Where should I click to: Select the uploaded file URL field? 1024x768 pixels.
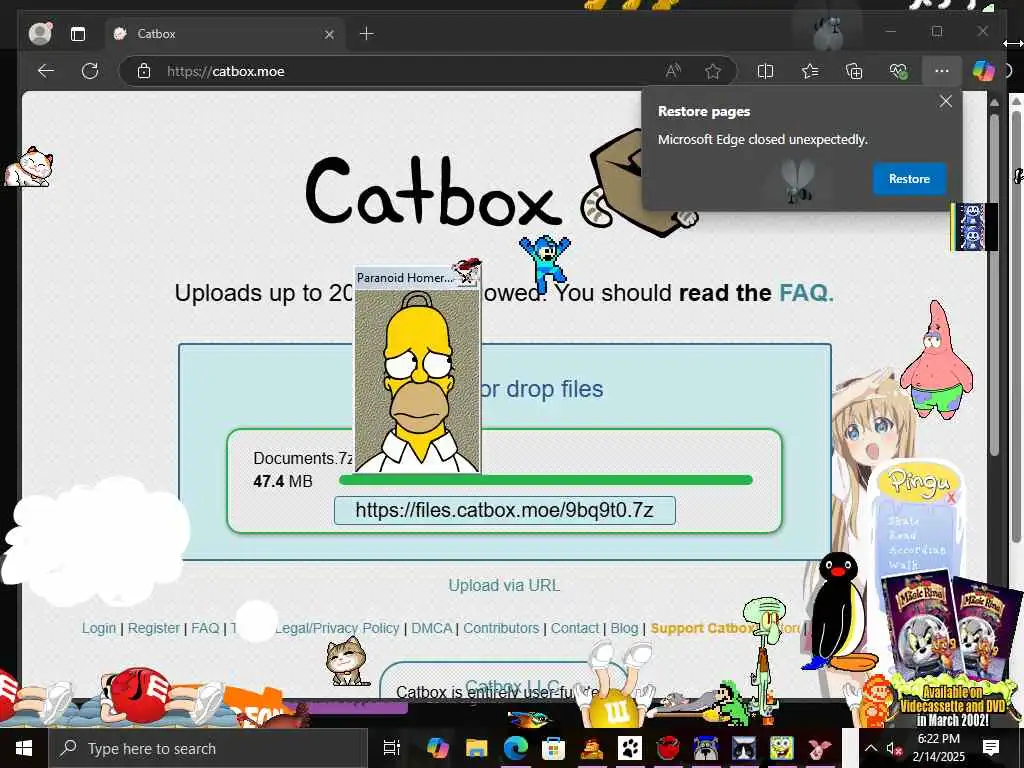[x=504, y=510]
